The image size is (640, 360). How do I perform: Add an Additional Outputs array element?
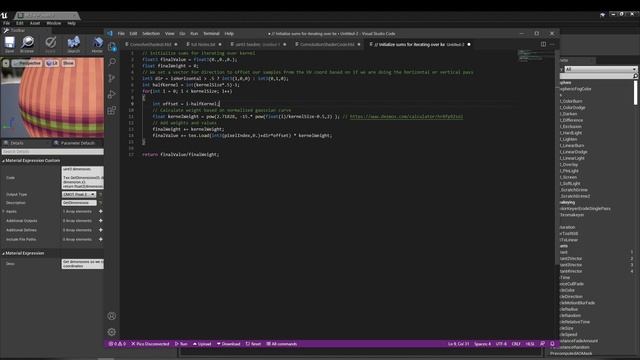coord(100,221)
